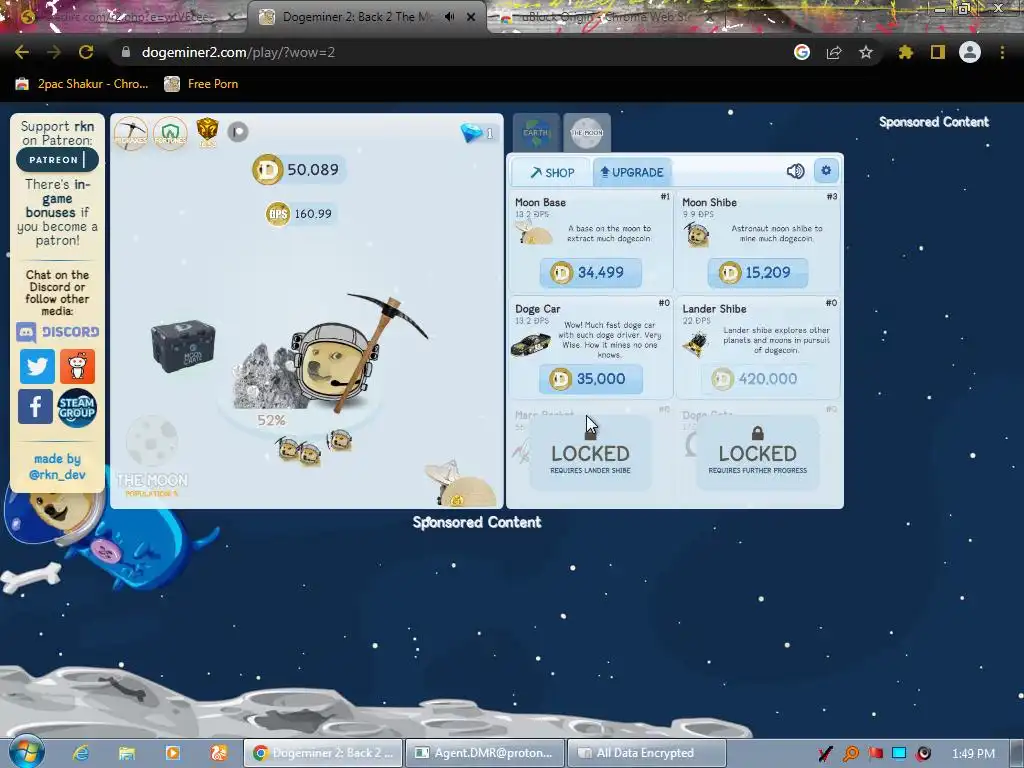Open the 2pac Shakur bookmark
The height and width of the screenshot is (768, 1024).
click(82, 84)
